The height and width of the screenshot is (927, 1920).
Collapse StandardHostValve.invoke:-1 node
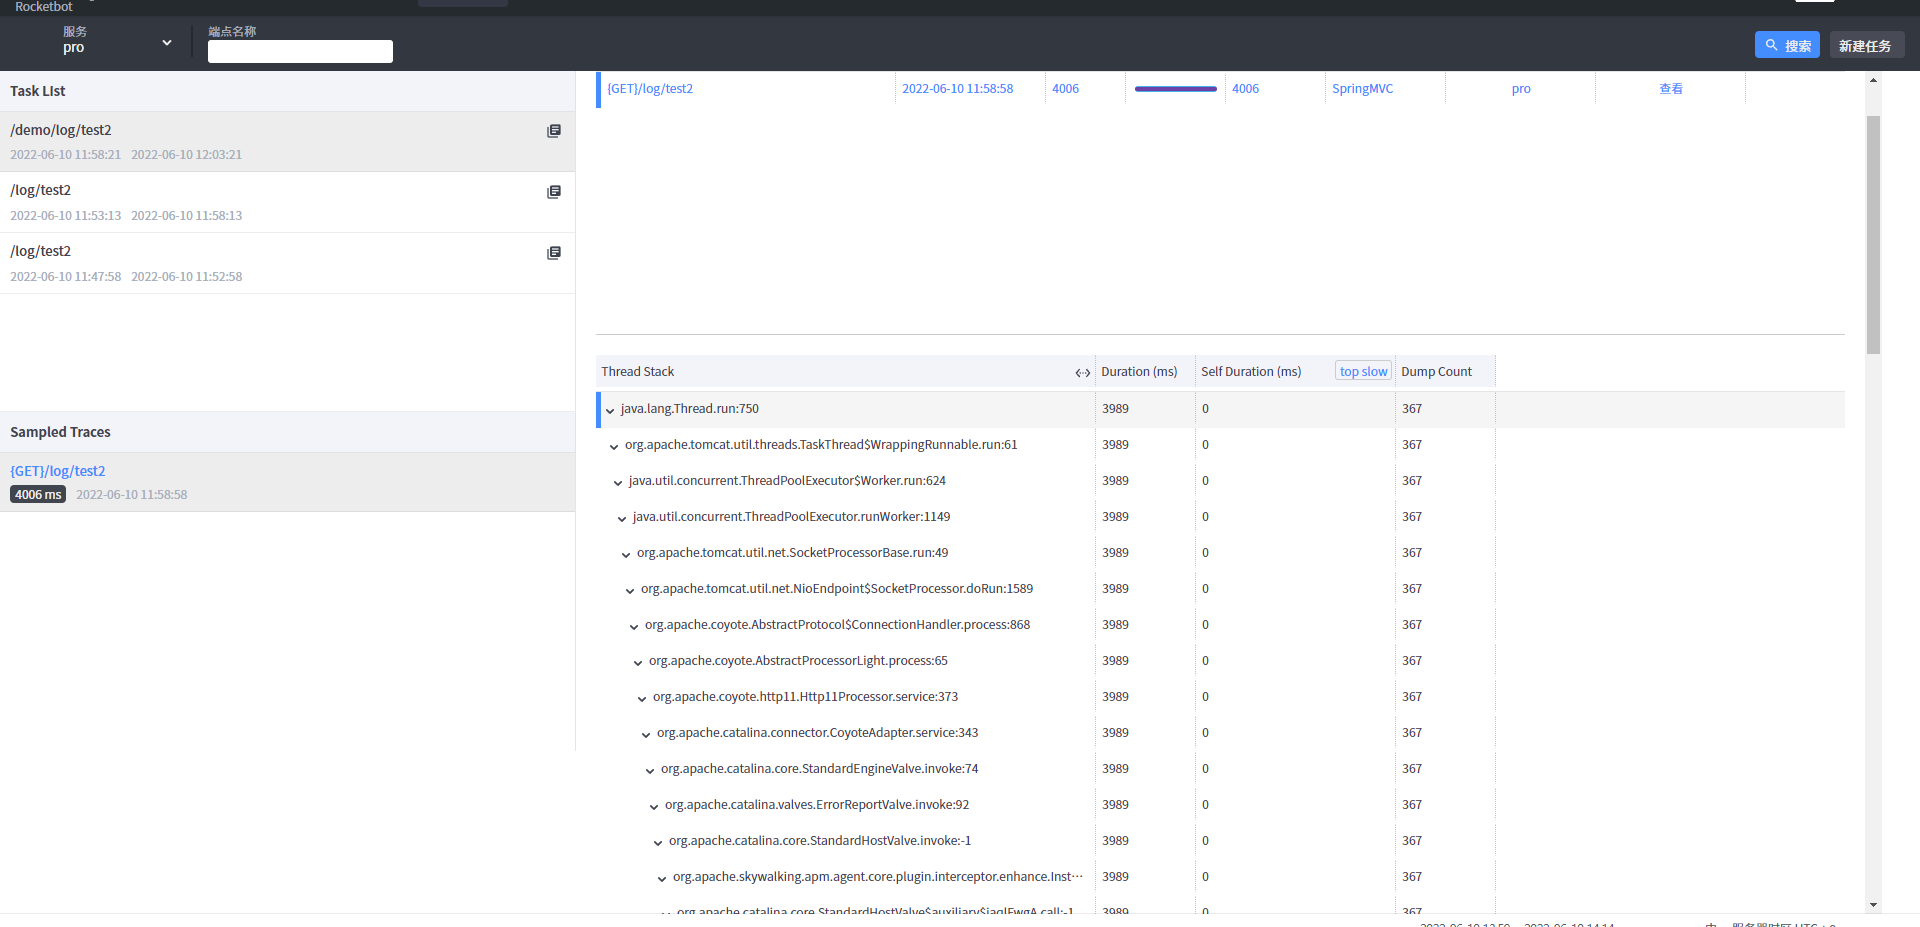658,842
